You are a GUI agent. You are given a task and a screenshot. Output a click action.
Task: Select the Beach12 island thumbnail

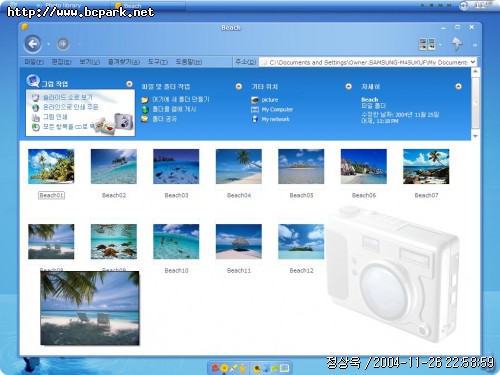pyautogui.click(x=301, y=242)
